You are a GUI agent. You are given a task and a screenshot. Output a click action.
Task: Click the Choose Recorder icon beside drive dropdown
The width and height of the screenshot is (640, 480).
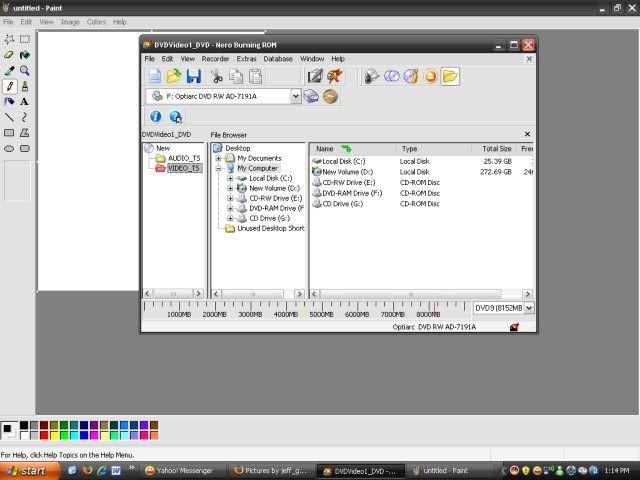311,96
